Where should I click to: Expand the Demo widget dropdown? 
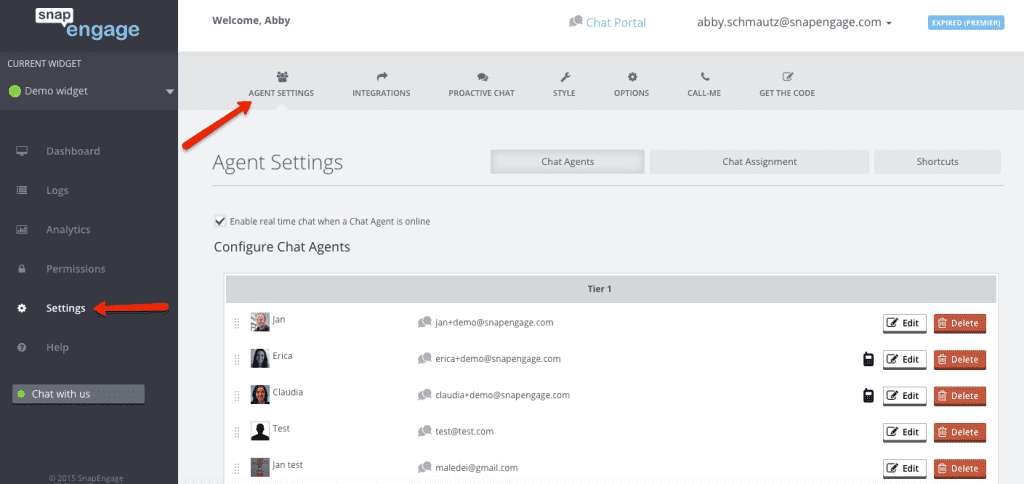pyautogui.click(x=169, y=91)
